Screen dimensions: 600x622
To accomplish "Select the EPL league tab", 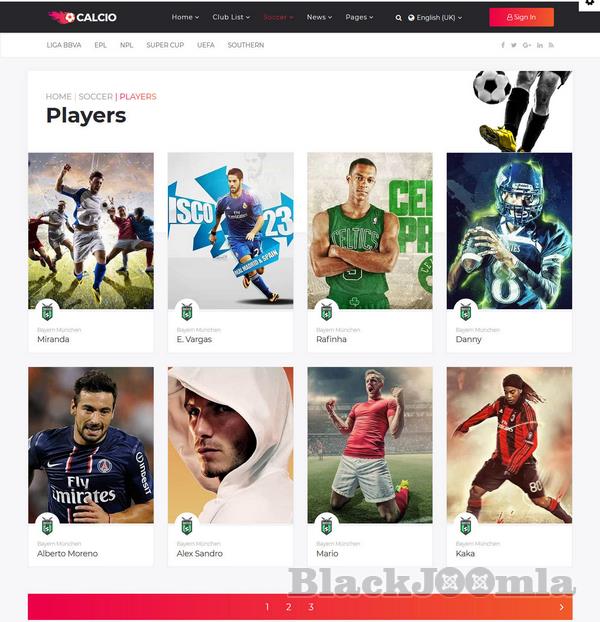I will click(100, 45).
